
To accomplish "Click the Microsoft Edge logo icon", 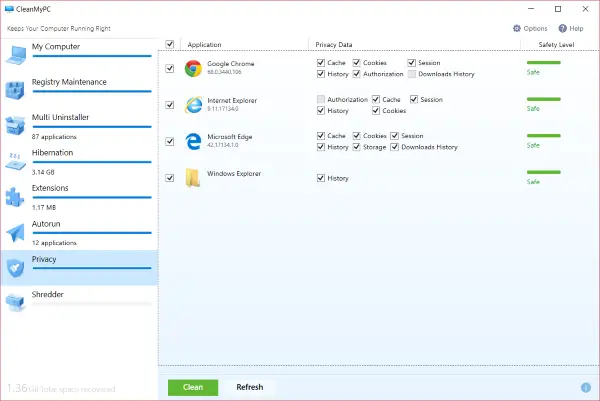I will tap(193, 141).
